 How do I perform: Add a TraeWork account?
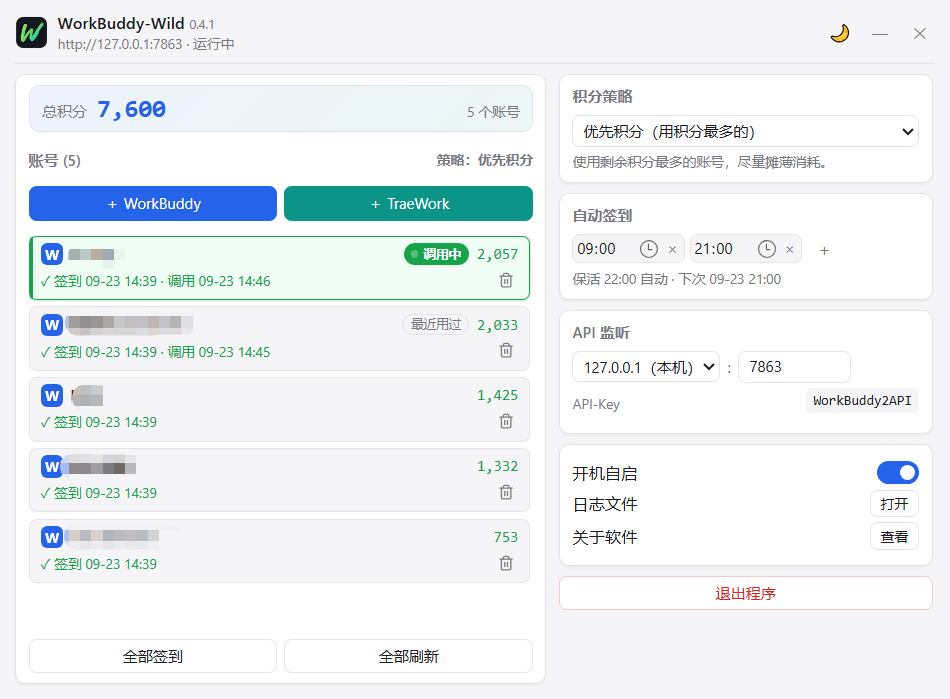tap(408, 204)
